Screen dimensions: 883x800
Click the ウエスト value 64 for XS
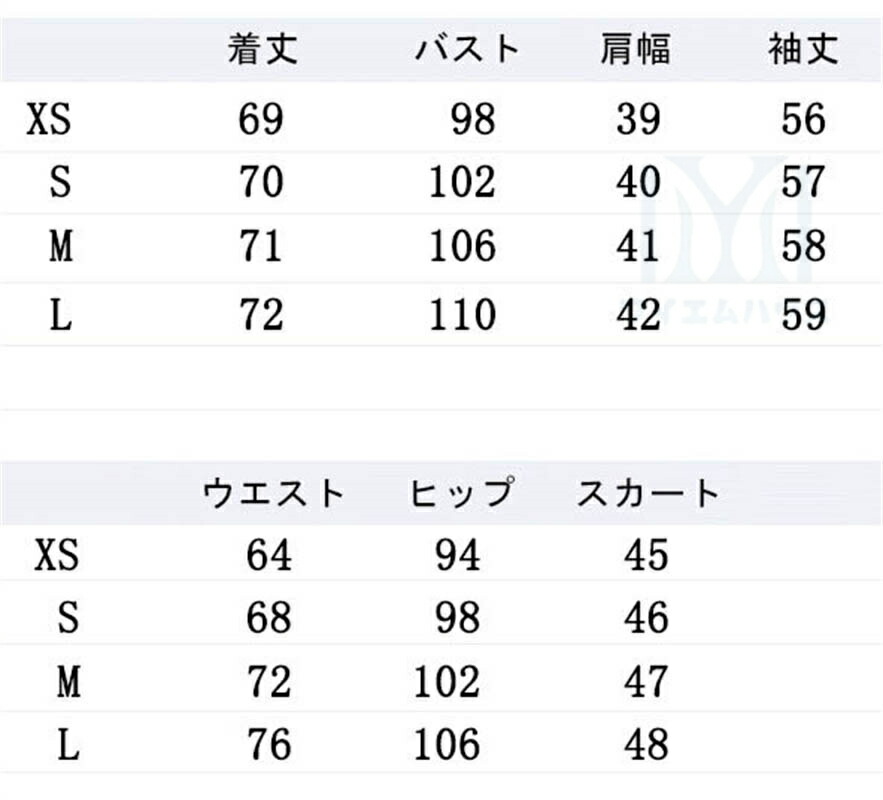point(269,555)
